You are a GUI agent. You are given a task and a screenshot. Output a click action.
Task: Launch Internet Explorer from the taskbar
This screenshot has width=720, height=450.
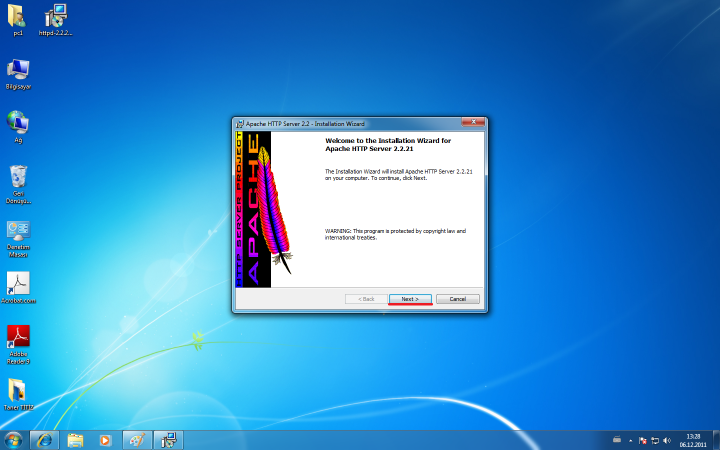click(43, 440)
